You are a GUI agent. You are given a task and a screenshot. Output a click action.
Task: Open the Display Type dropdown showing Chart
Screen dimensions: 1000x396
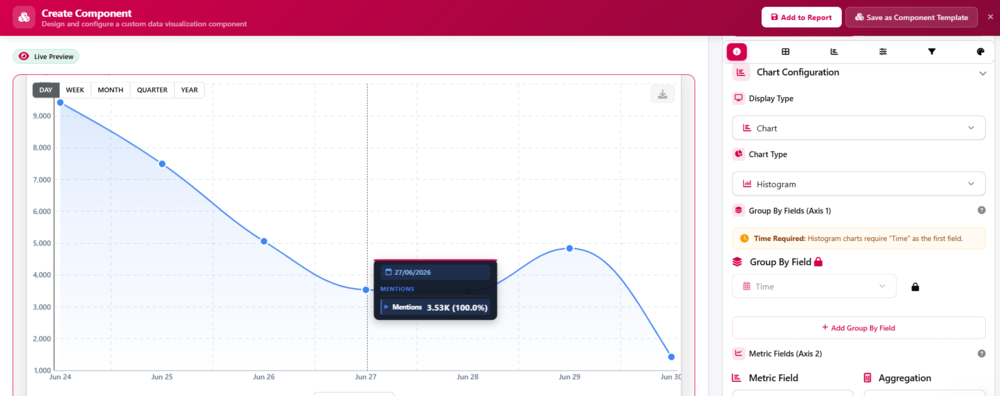pos(858,128)
